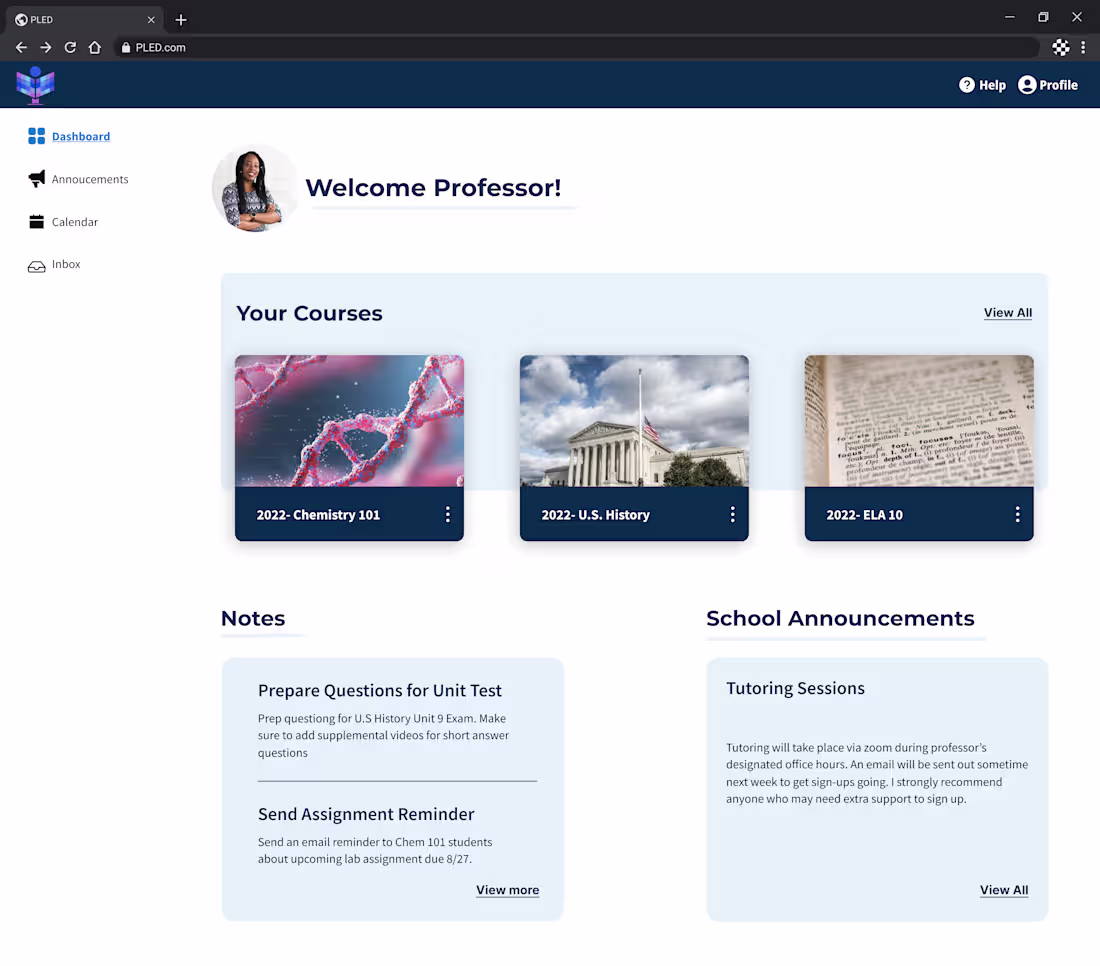Open the options menu for 2022- Chemistry 101
This screenshot has width=1100, height=966.
click(448, 514)
